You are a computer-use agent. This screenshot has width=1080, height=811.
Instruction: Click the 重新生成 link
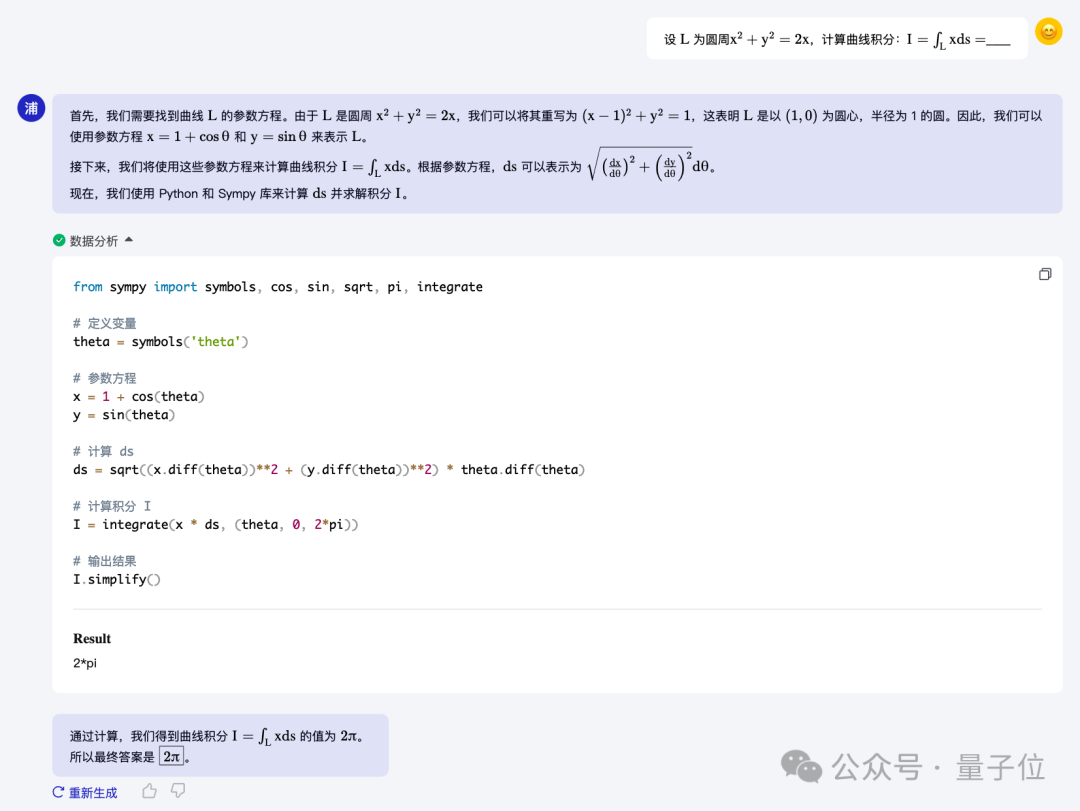[91, 791]
